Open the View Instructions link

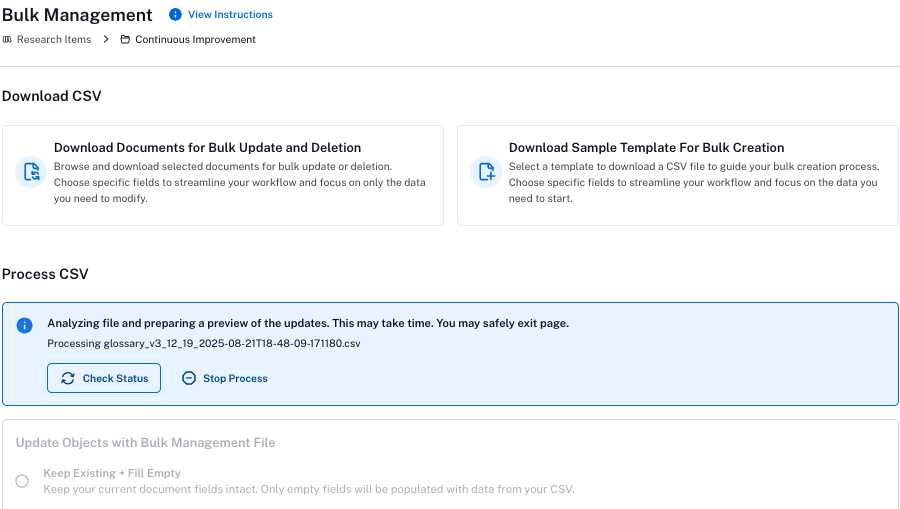tap(230, 14)
